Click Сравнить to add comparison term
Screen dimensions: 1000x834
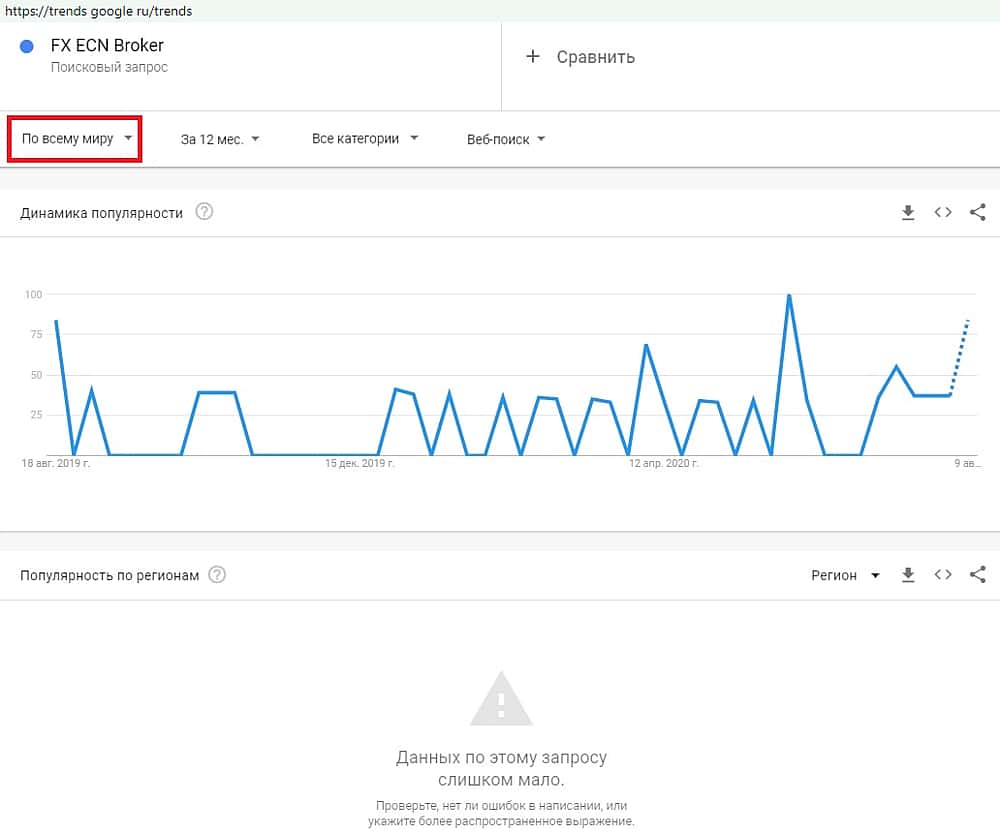point(596,57)
